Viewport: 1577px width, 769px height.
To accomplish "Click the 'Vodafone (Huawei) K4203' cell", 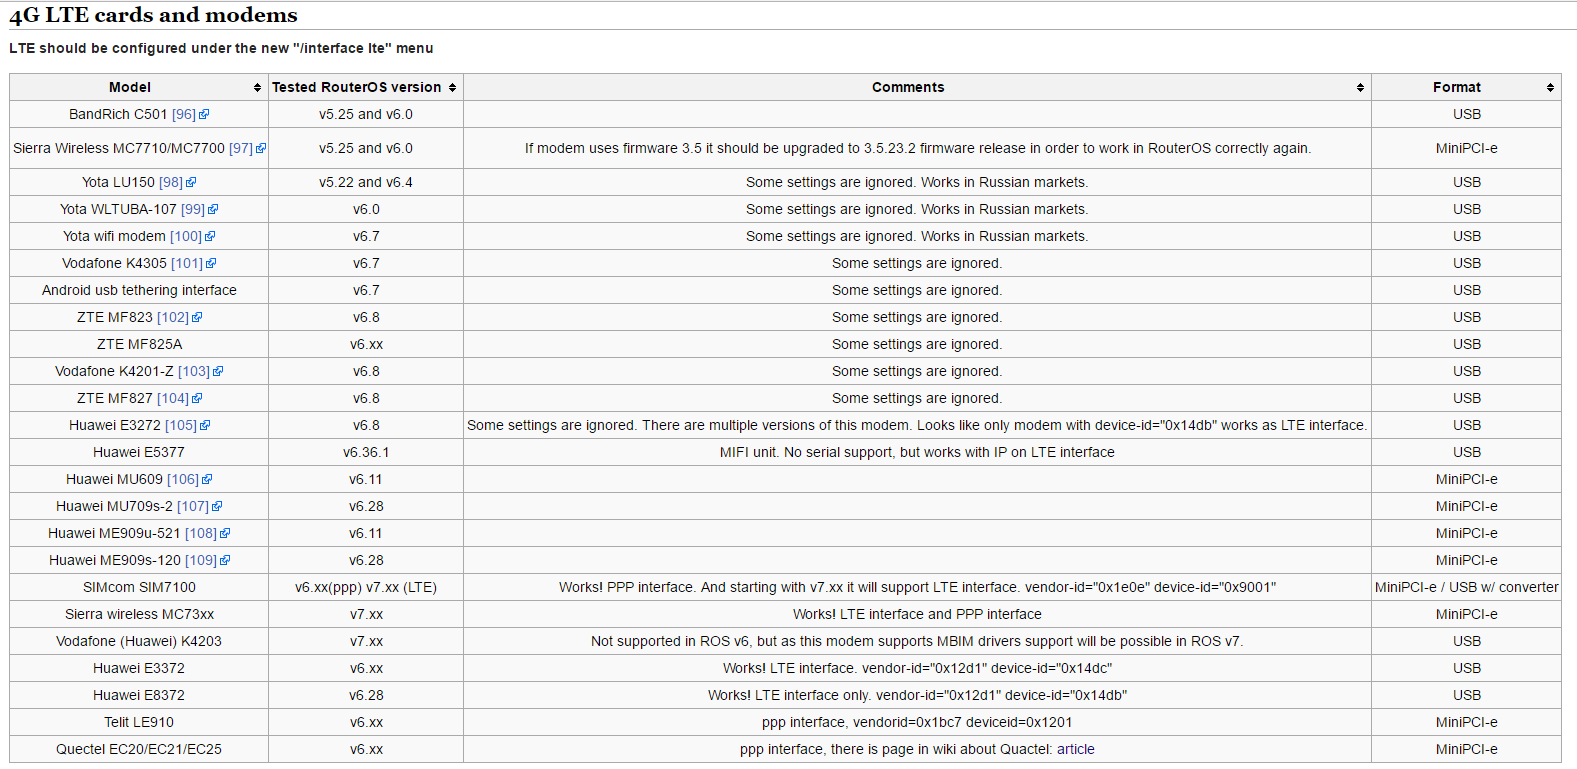I will point(139,641).
